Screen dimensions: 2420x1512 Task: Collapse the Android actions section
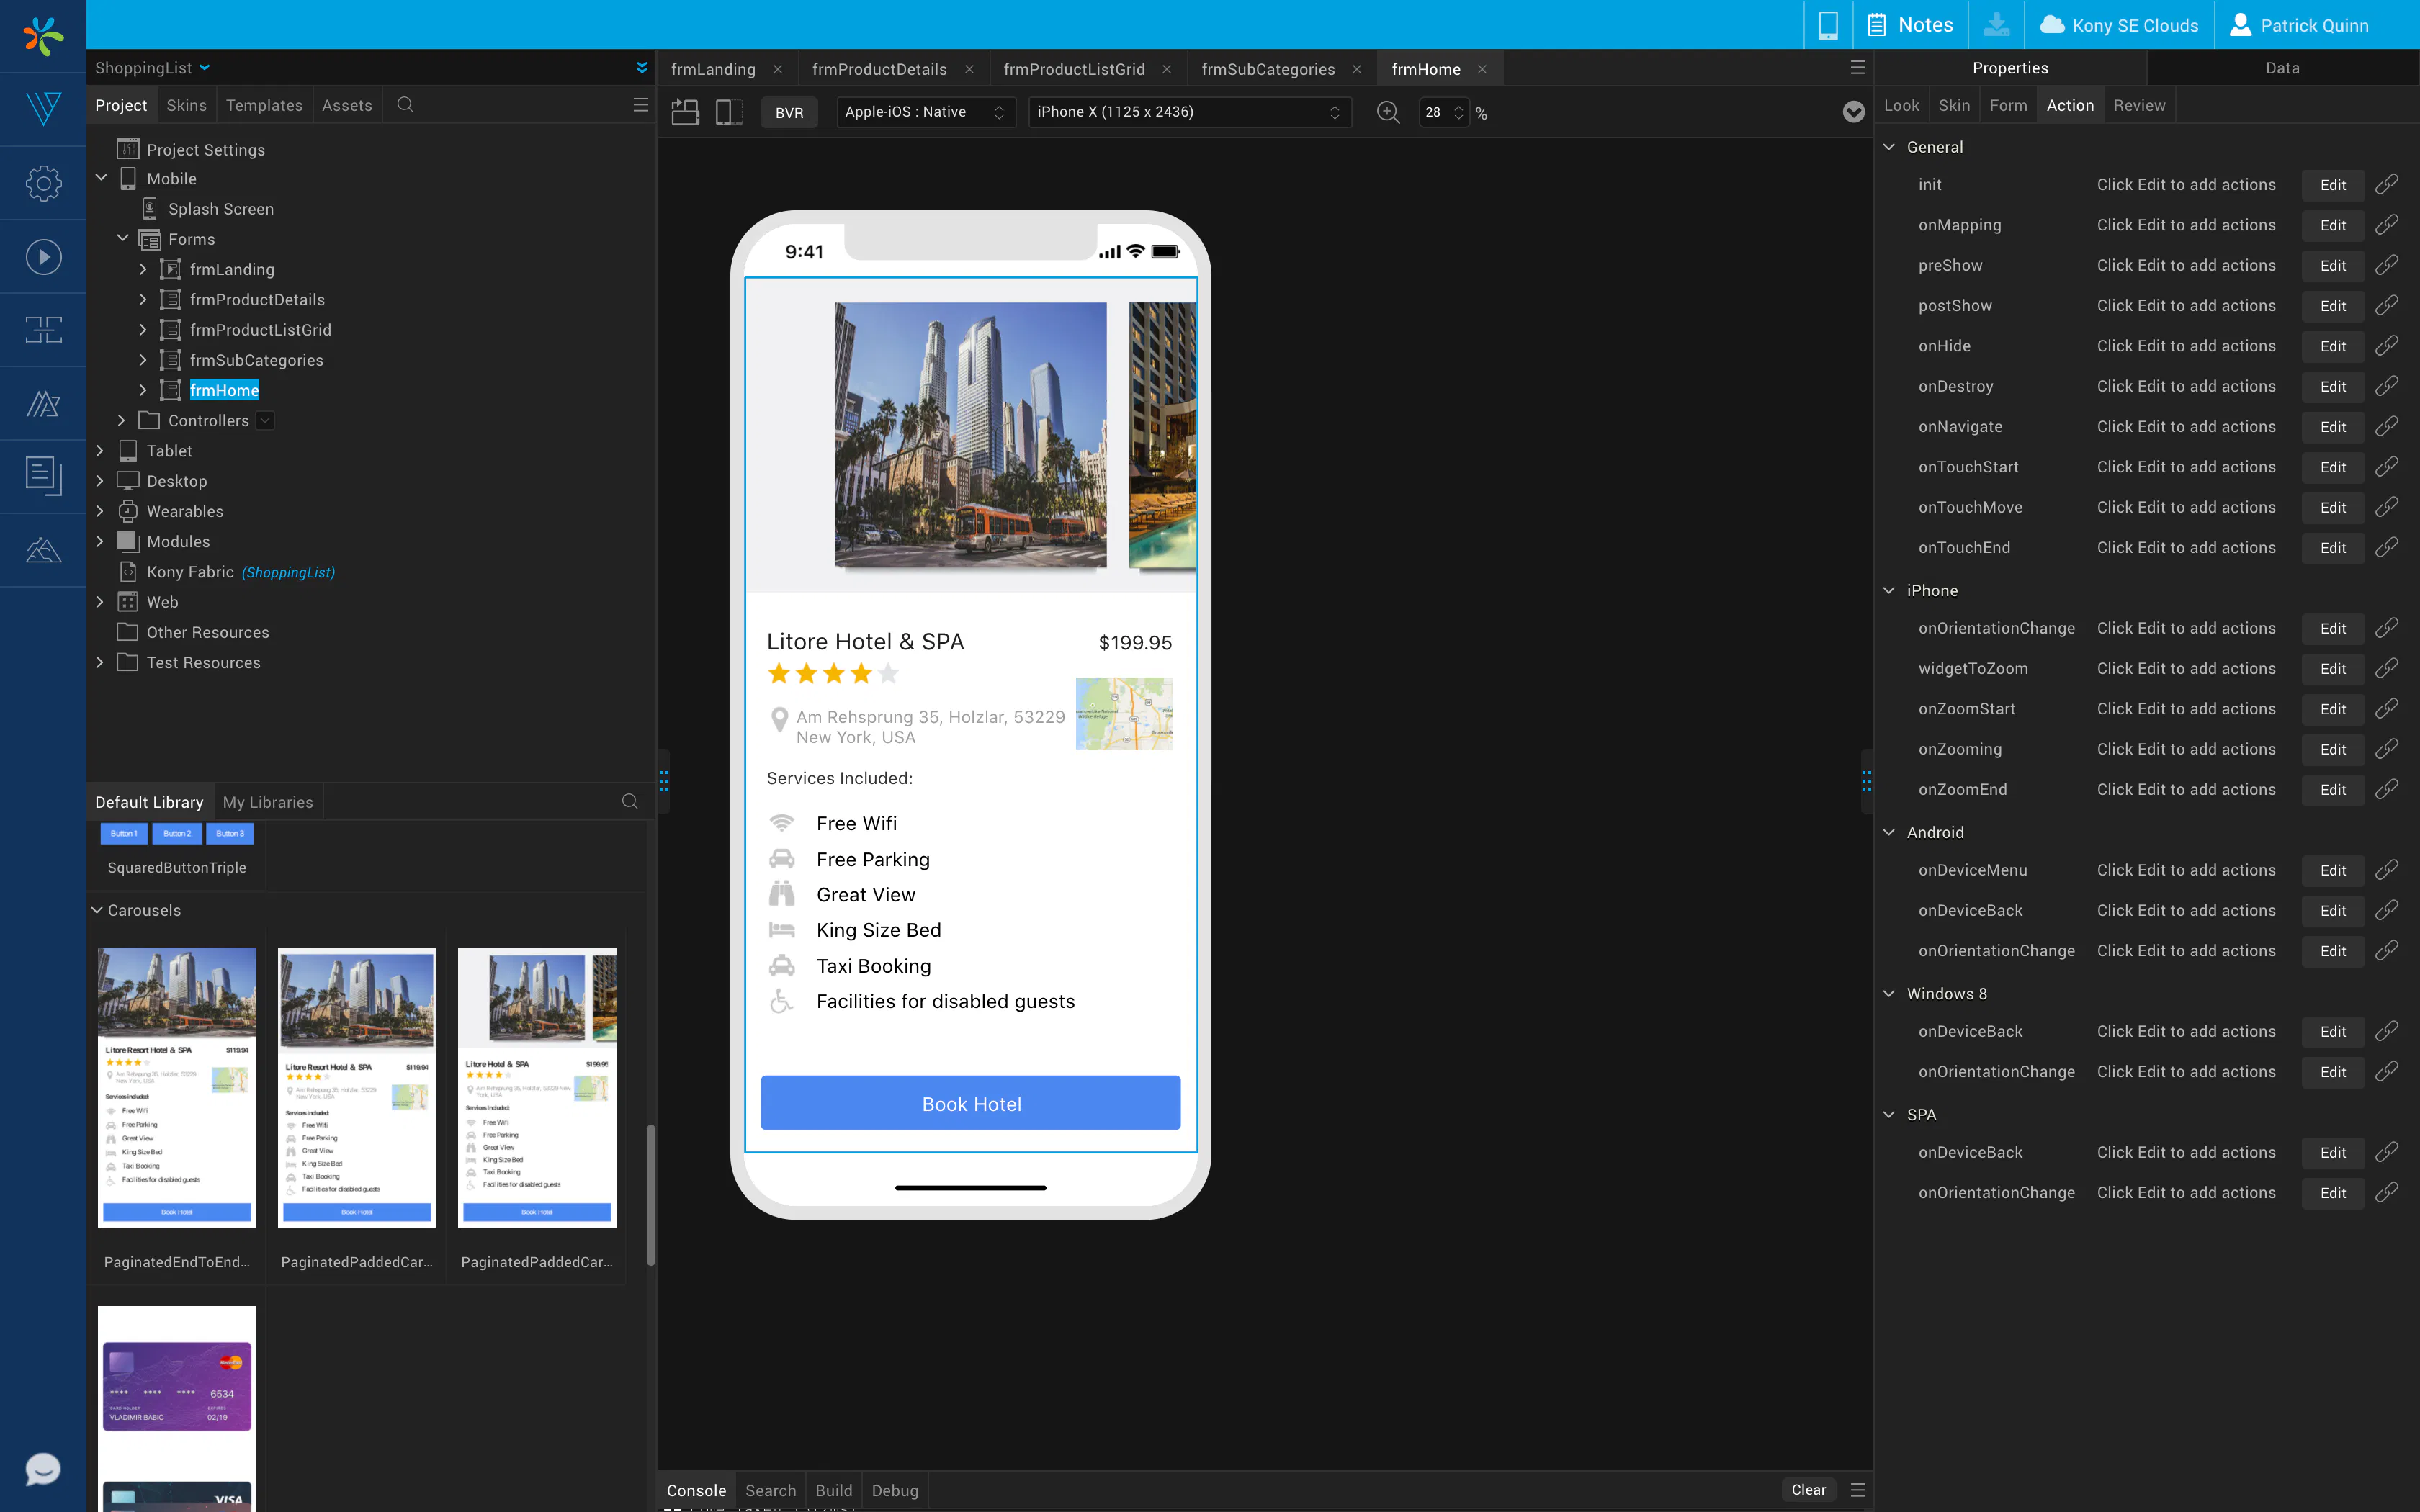[x=1889, y=832]
